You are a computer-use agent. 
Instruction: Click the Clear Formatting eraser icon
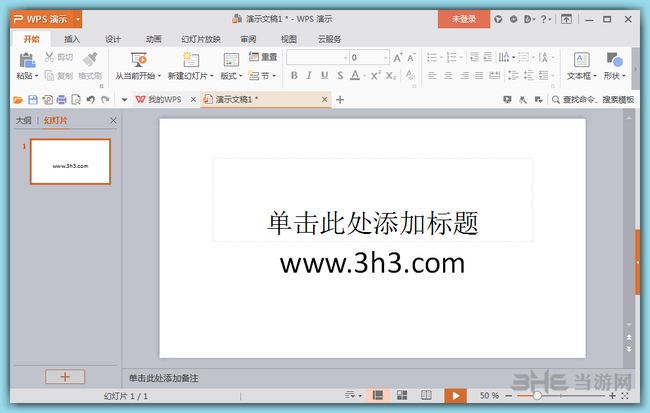(x=410, y=75)
